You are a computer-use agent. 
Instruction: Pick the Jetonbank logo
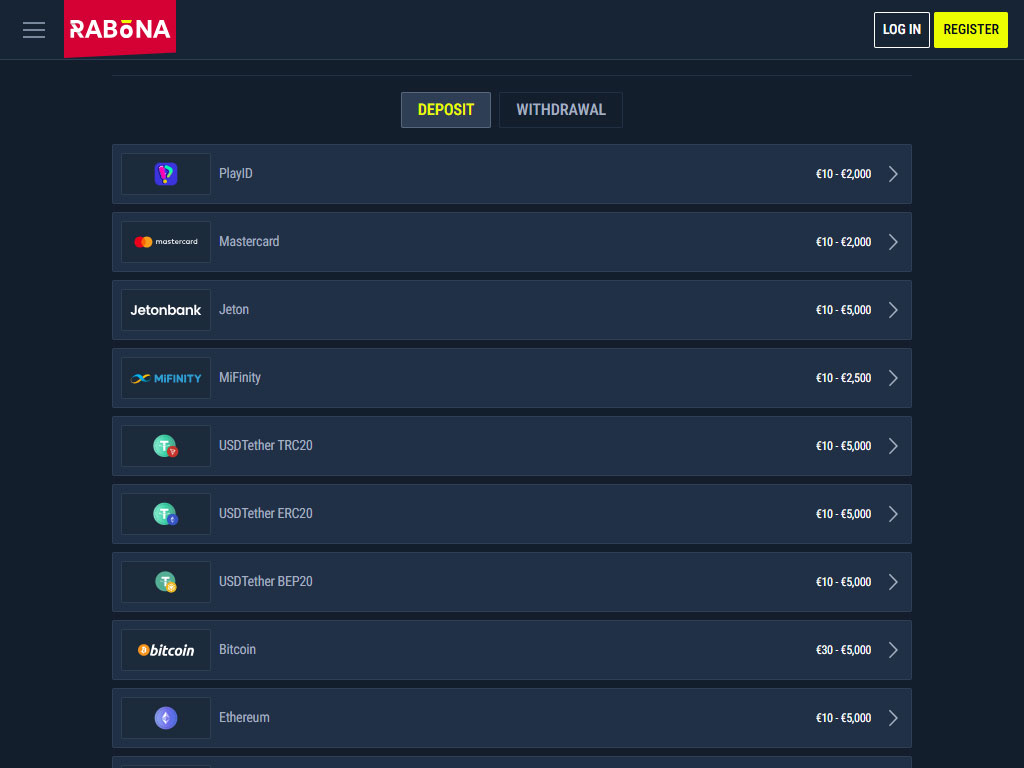point(166,310)
